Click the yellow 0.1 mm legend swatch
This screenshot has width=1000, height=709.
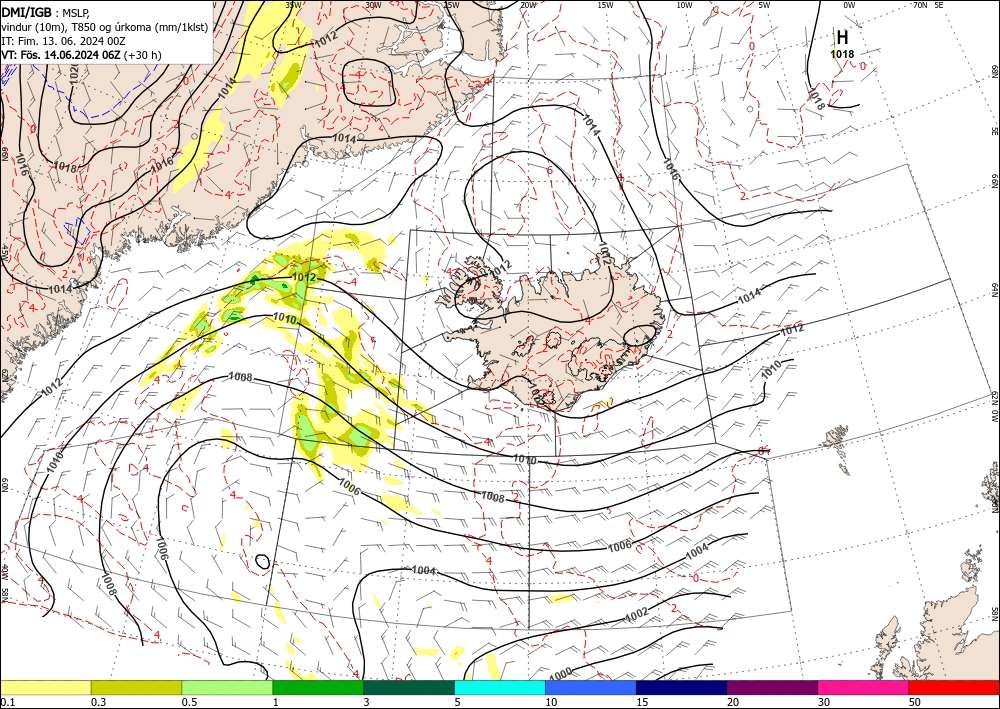coord(45,687)
